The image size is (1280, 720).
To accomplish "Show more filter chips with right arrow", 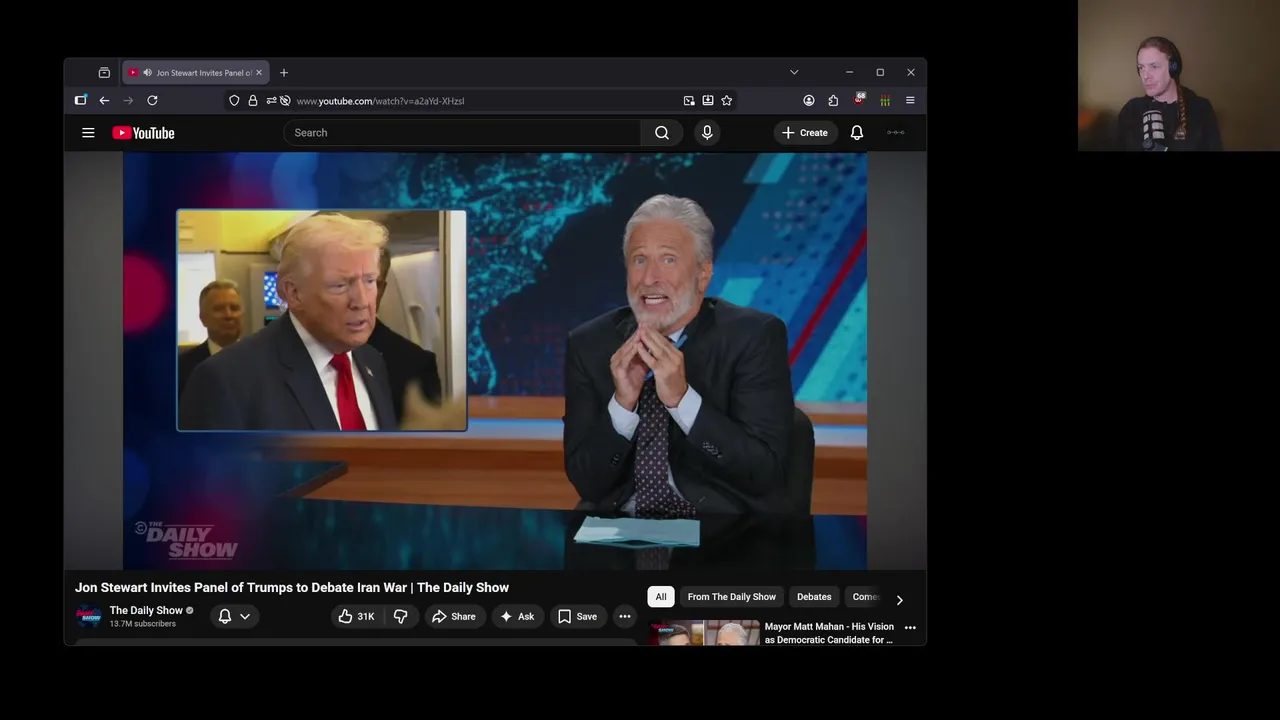I will click(899, 600).
